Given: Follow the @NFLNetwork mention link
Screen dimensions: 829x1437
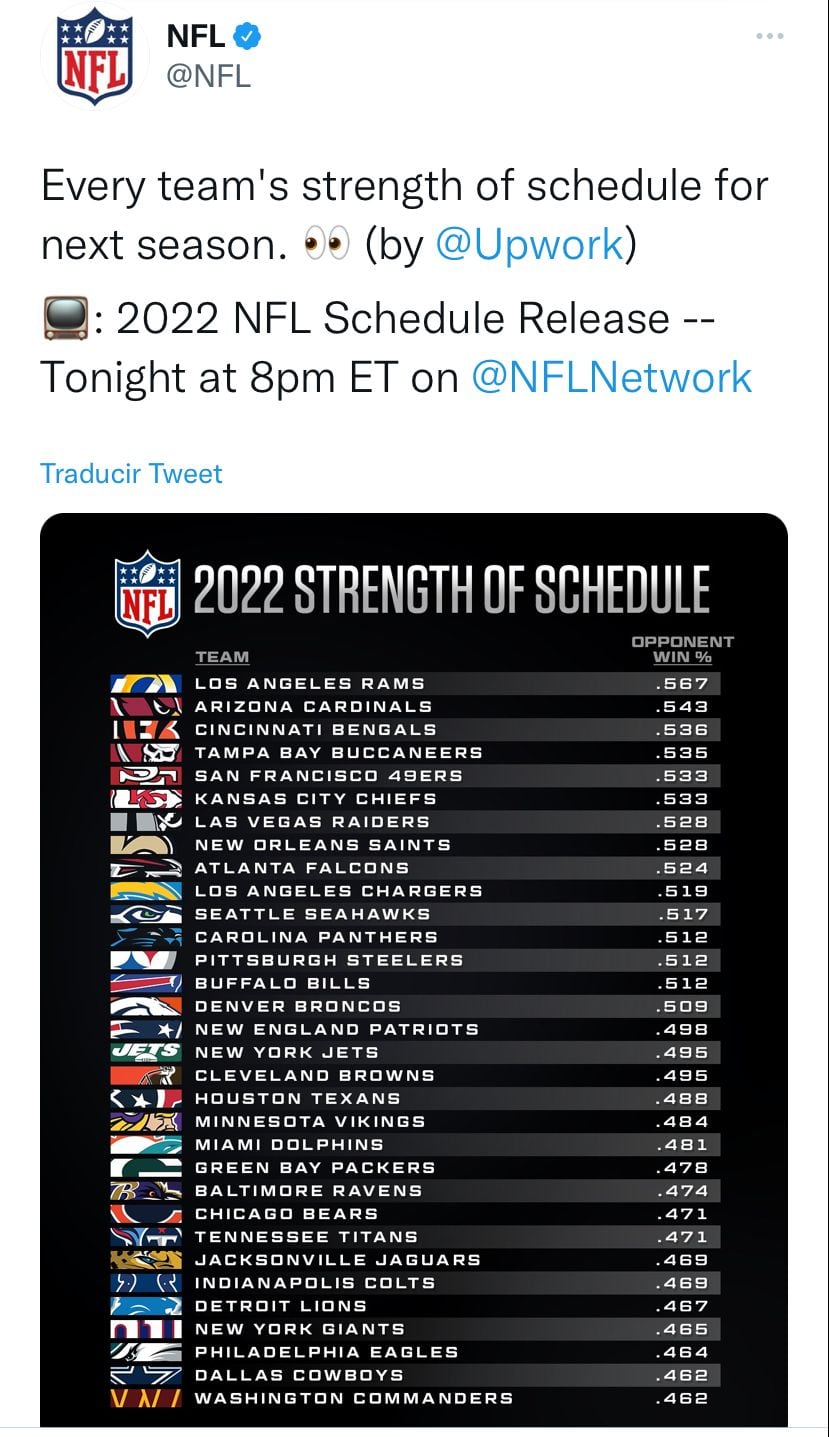Looking at the screenshot, I should pyautogui.click(x=613, y=377).
